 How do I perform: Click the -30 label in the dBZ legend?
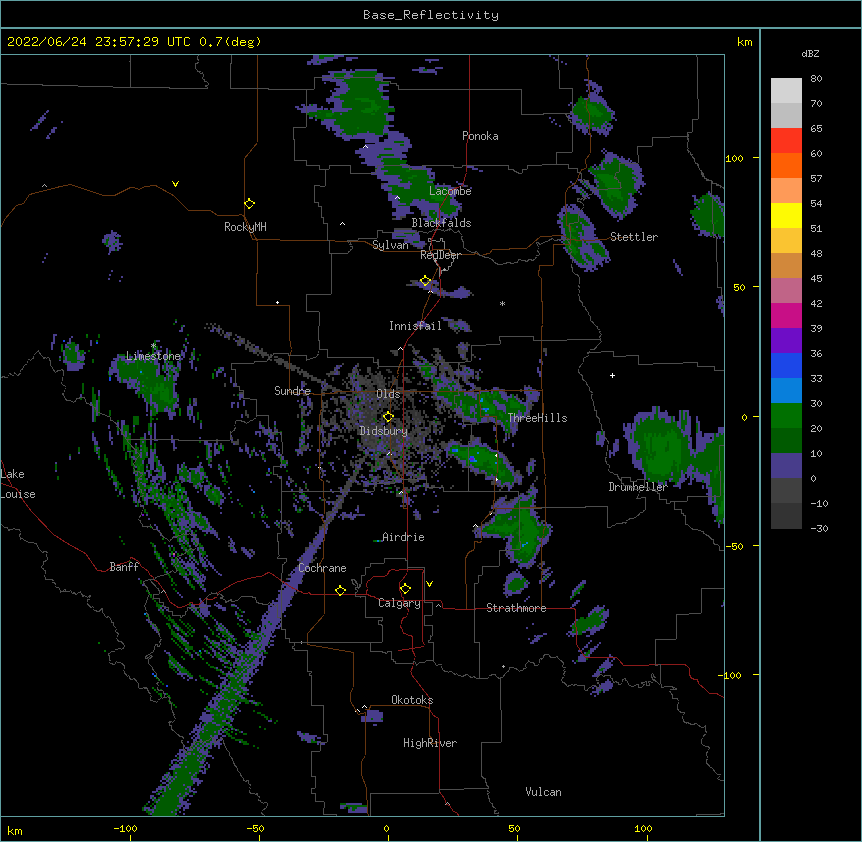point(819,528)
